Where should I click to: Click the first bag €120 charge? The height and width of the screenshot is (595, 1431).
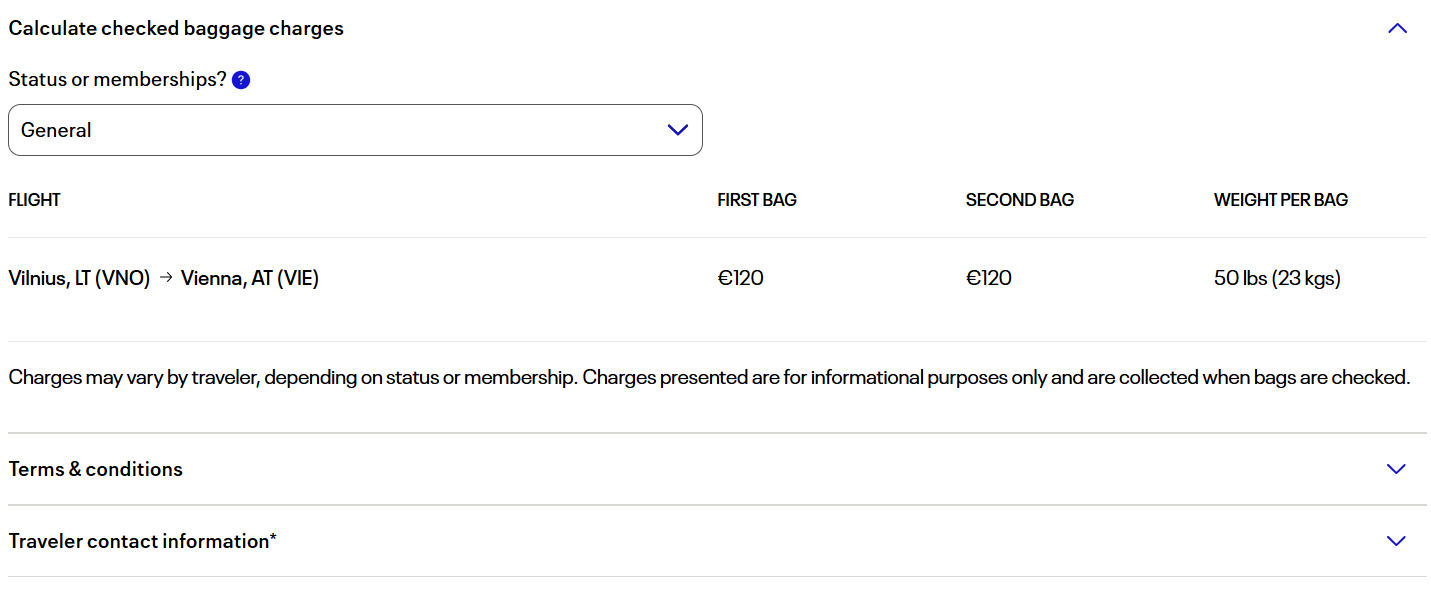pyautogui.click(x=740, y=278)
